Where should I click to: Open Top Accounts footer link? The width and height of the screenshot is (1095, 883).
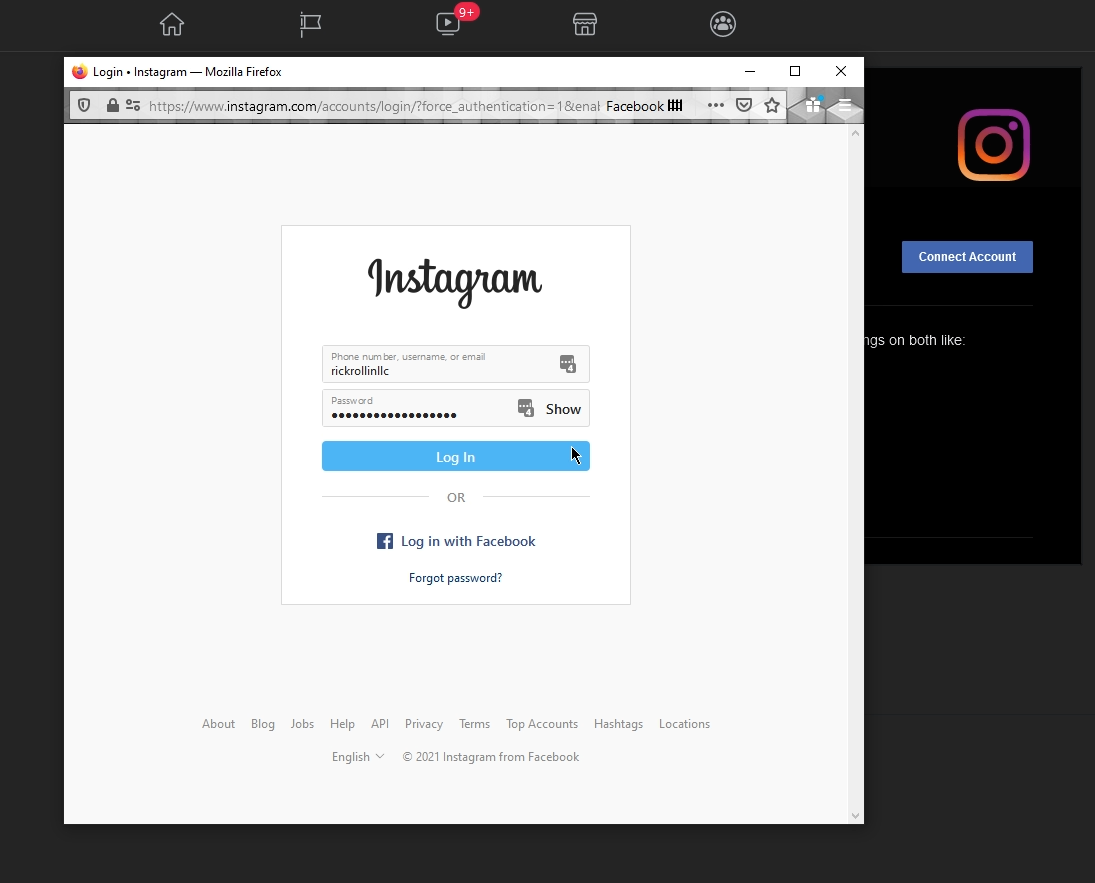[542, 724]
